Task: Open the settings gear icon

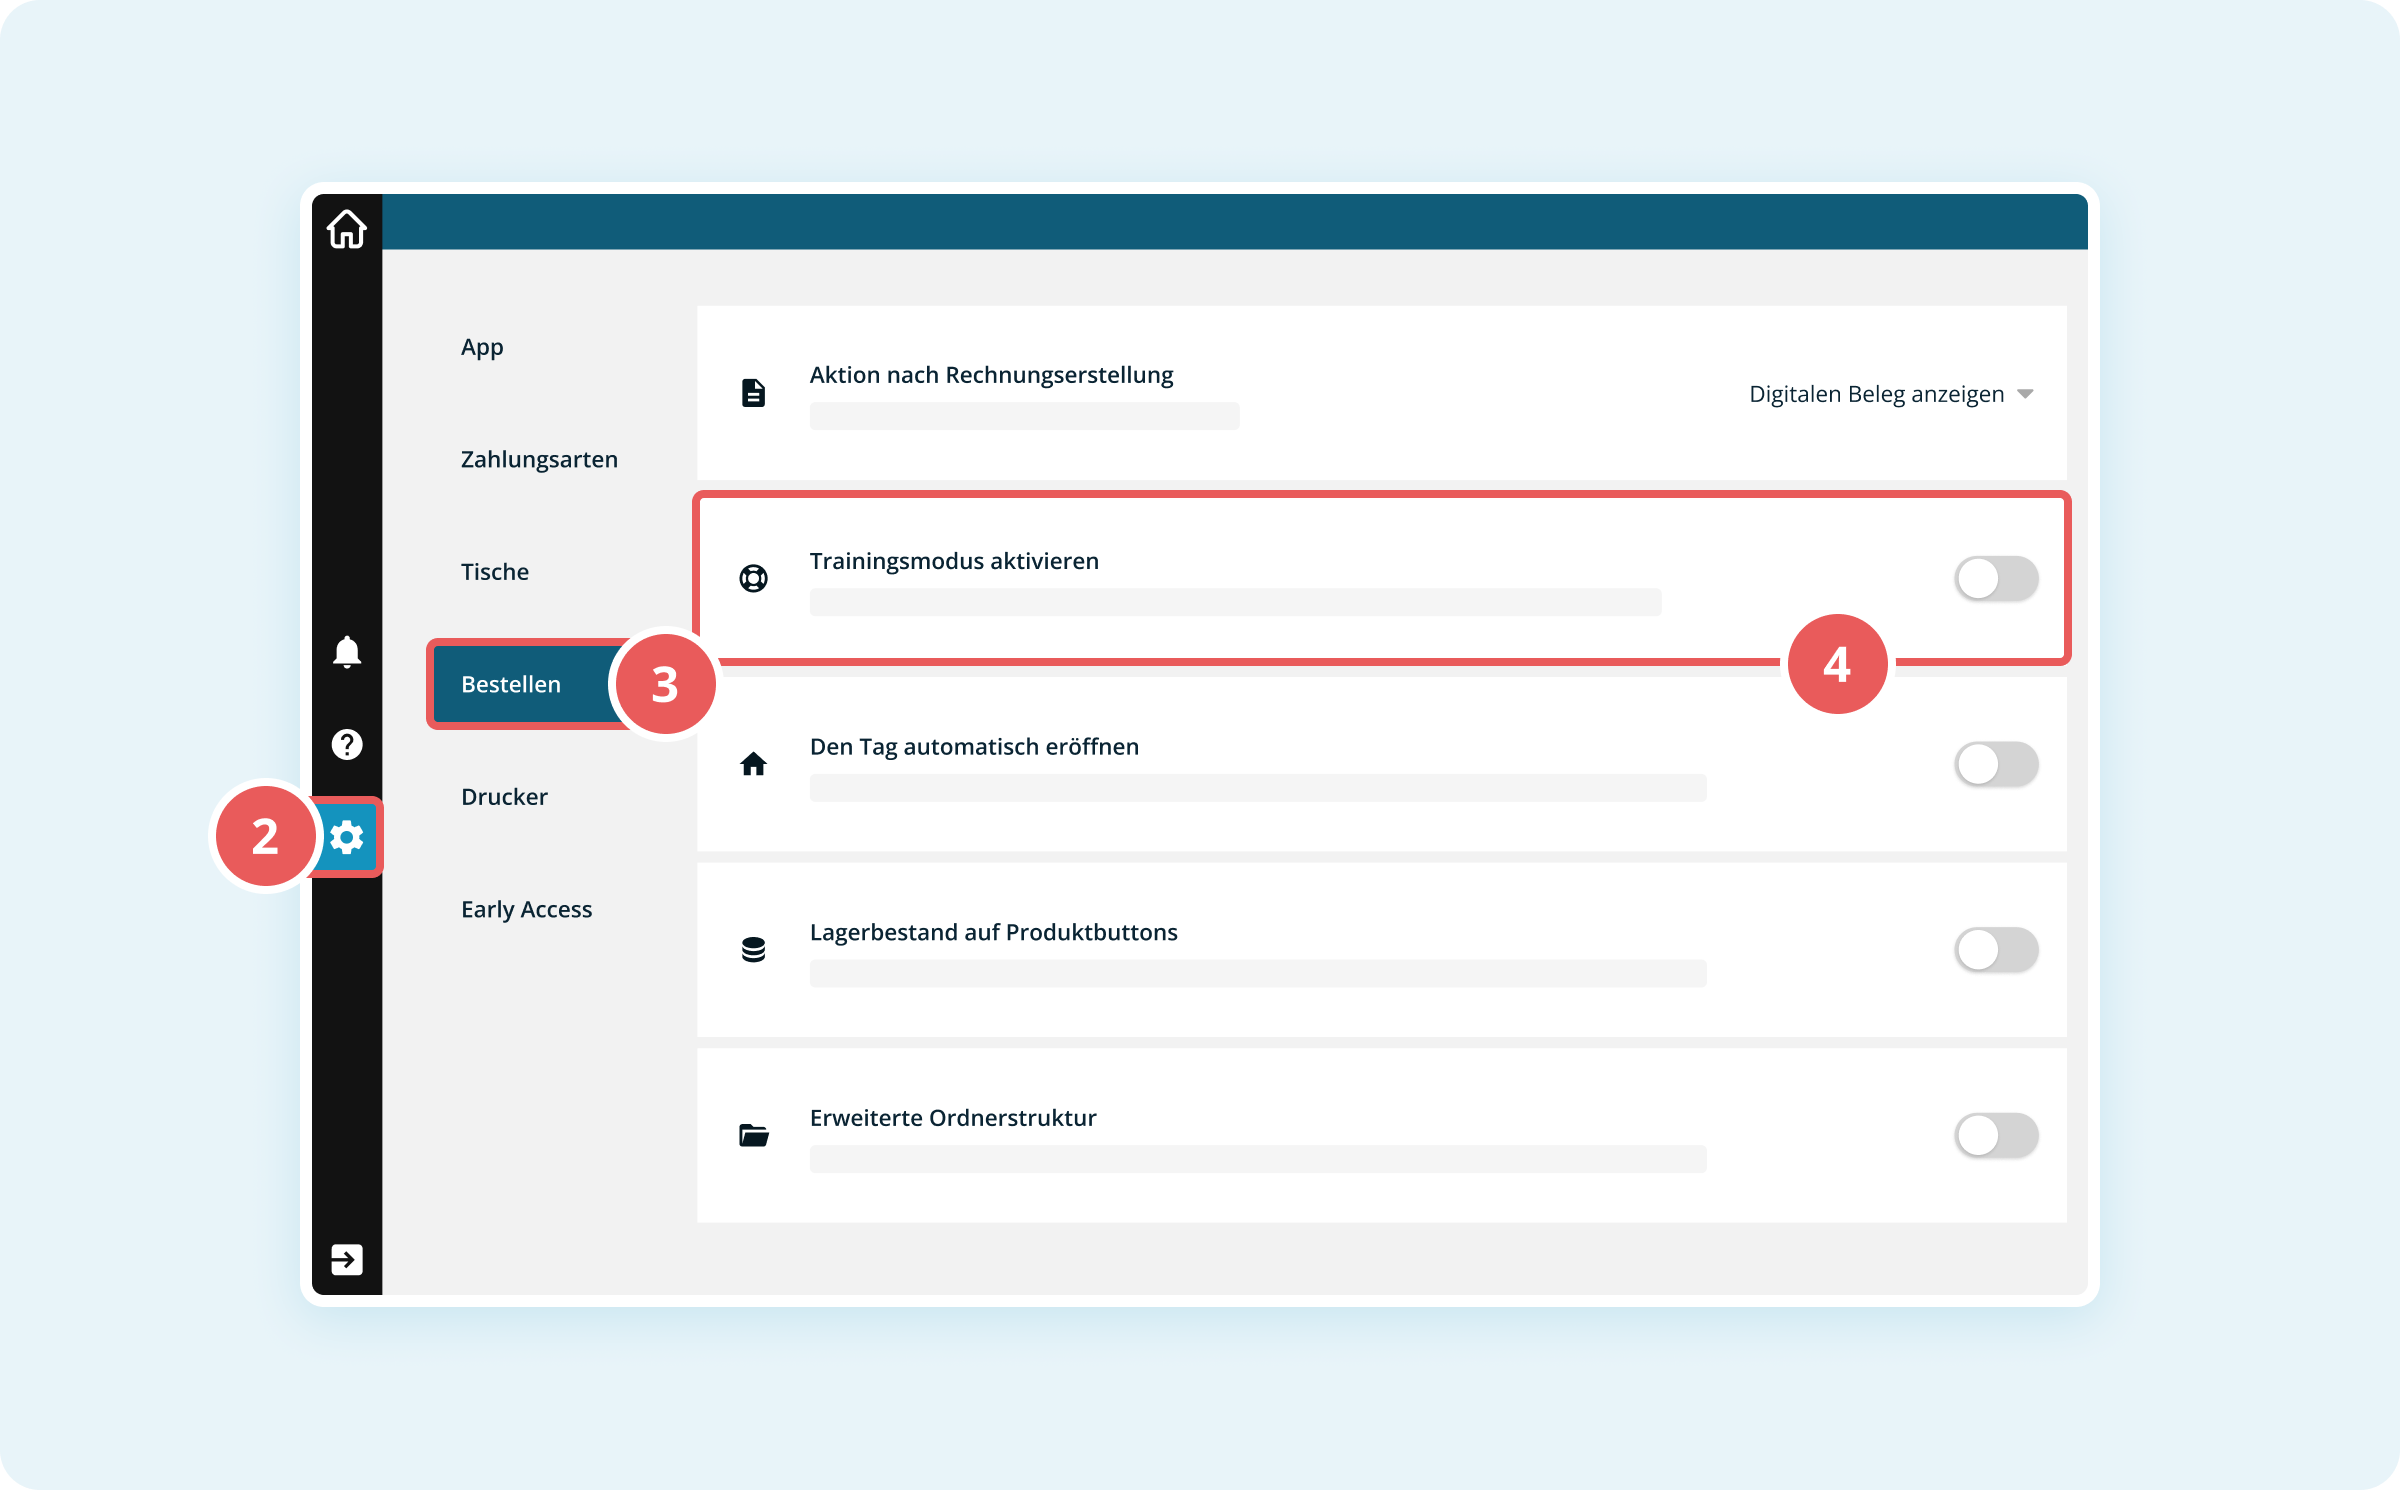Action: 346,837
